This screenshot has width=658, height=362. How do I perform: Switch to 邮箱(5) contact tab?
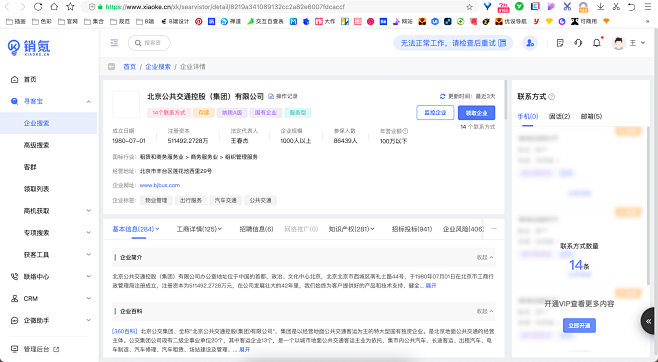591,116
